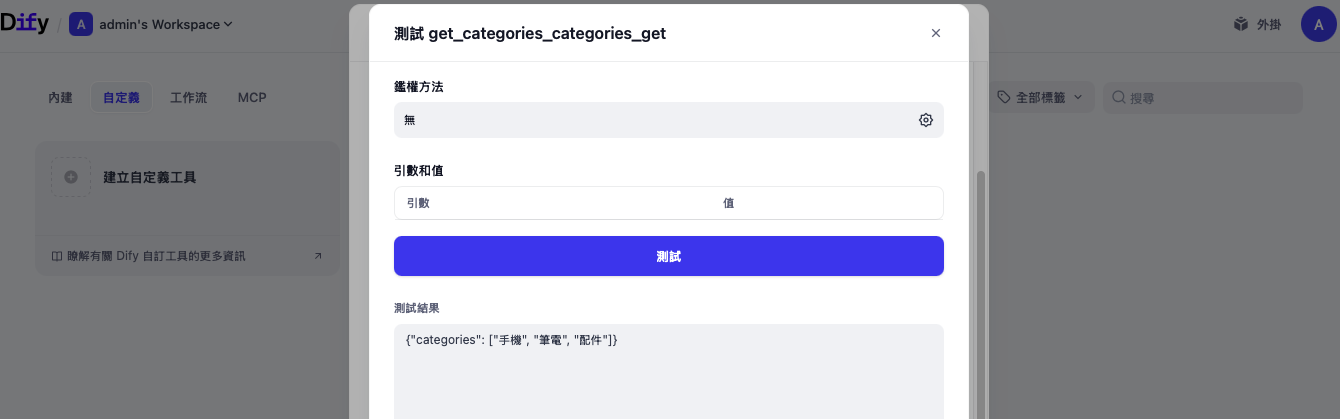Click the plus icon for 建立自定義工具
The height and width of the screenshot is (419, 1340).
(x=71, y=177)
